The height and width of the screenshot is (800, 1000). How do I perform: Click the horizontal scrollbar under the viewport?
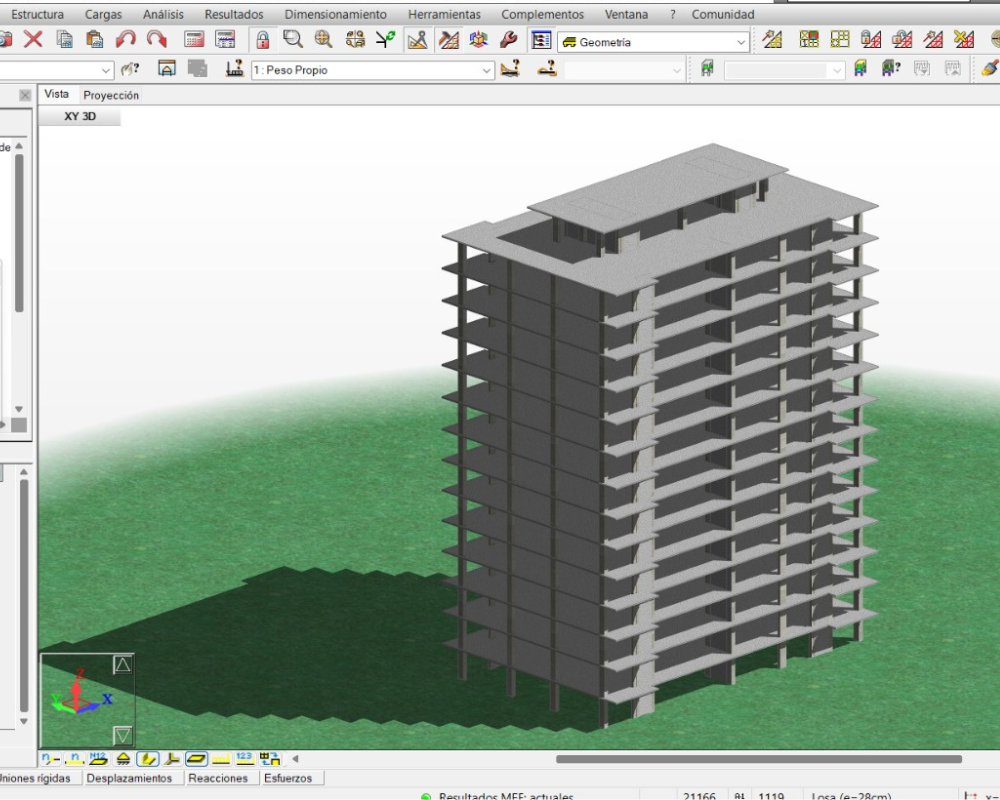758,759
